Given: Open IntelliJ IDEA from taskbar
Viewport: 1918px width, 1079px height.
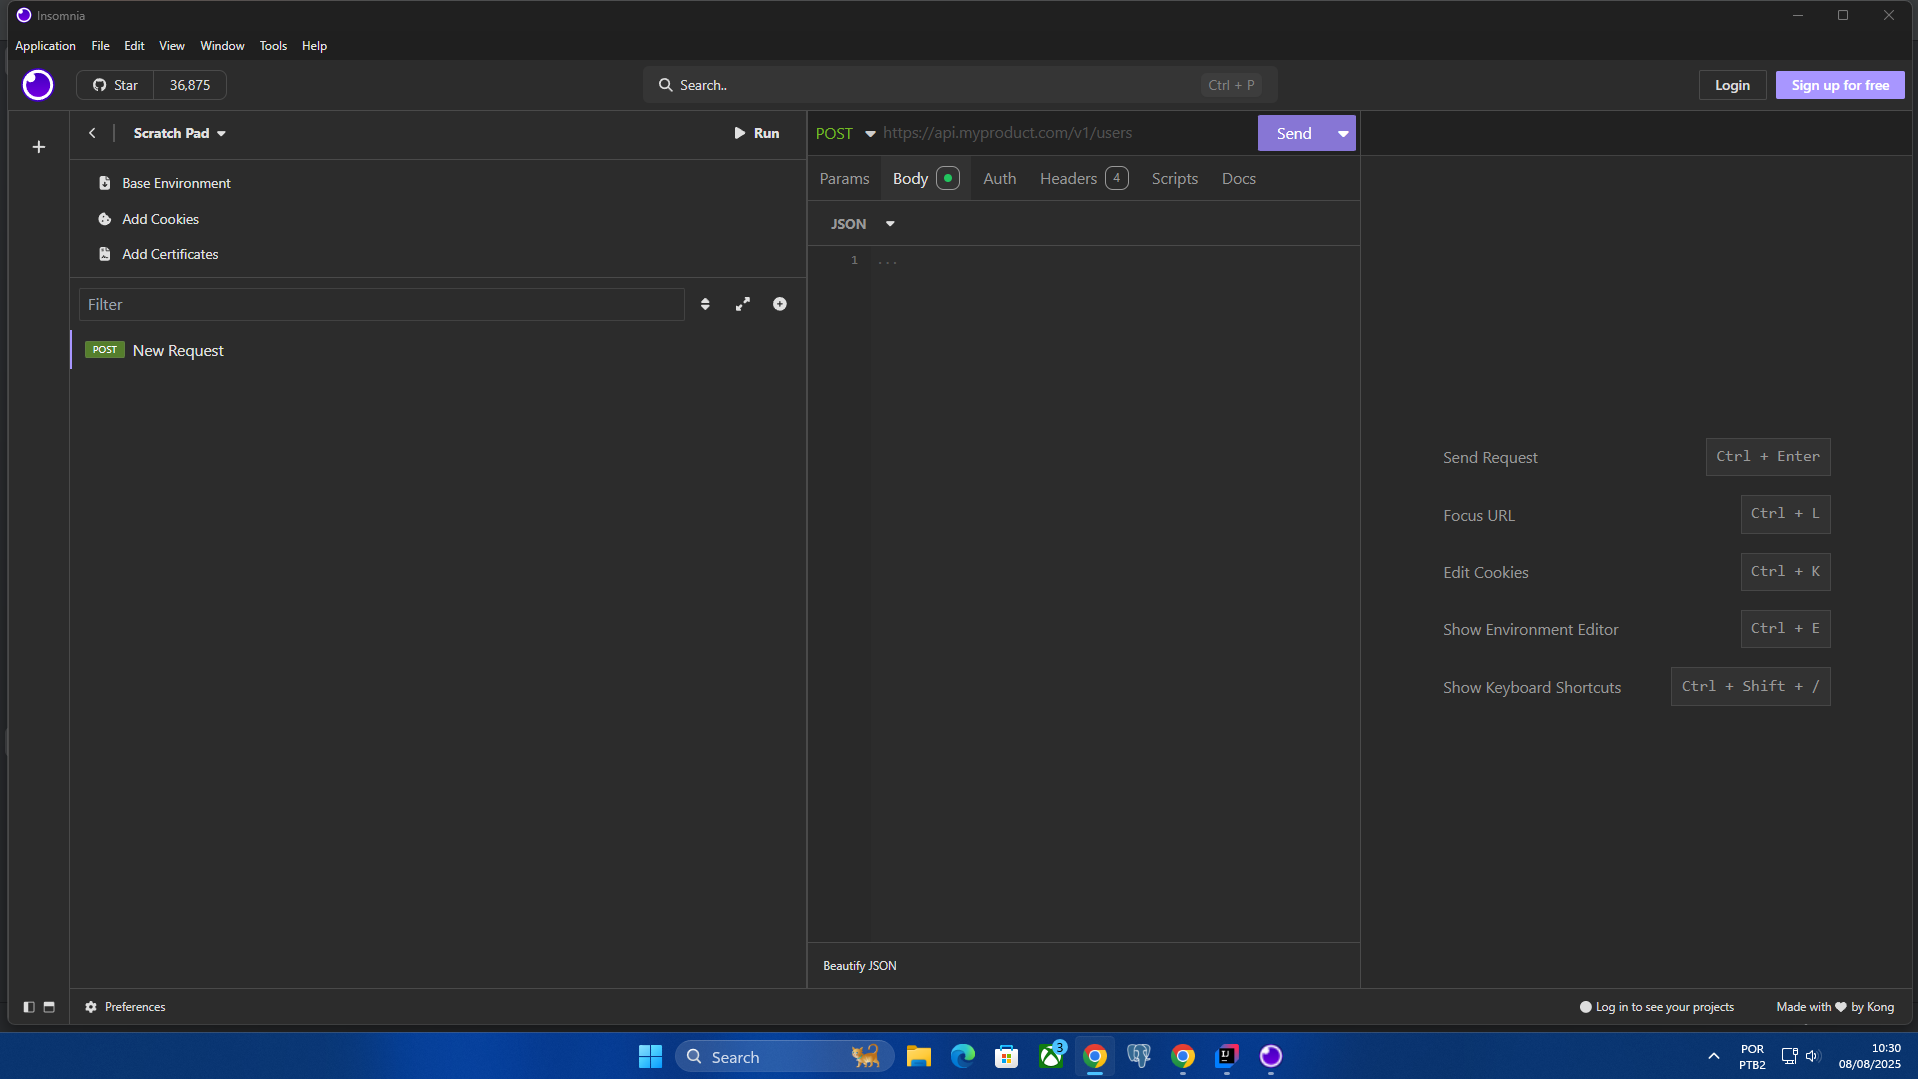Looking at the screenshot, I should [x=1227, y=1056].
